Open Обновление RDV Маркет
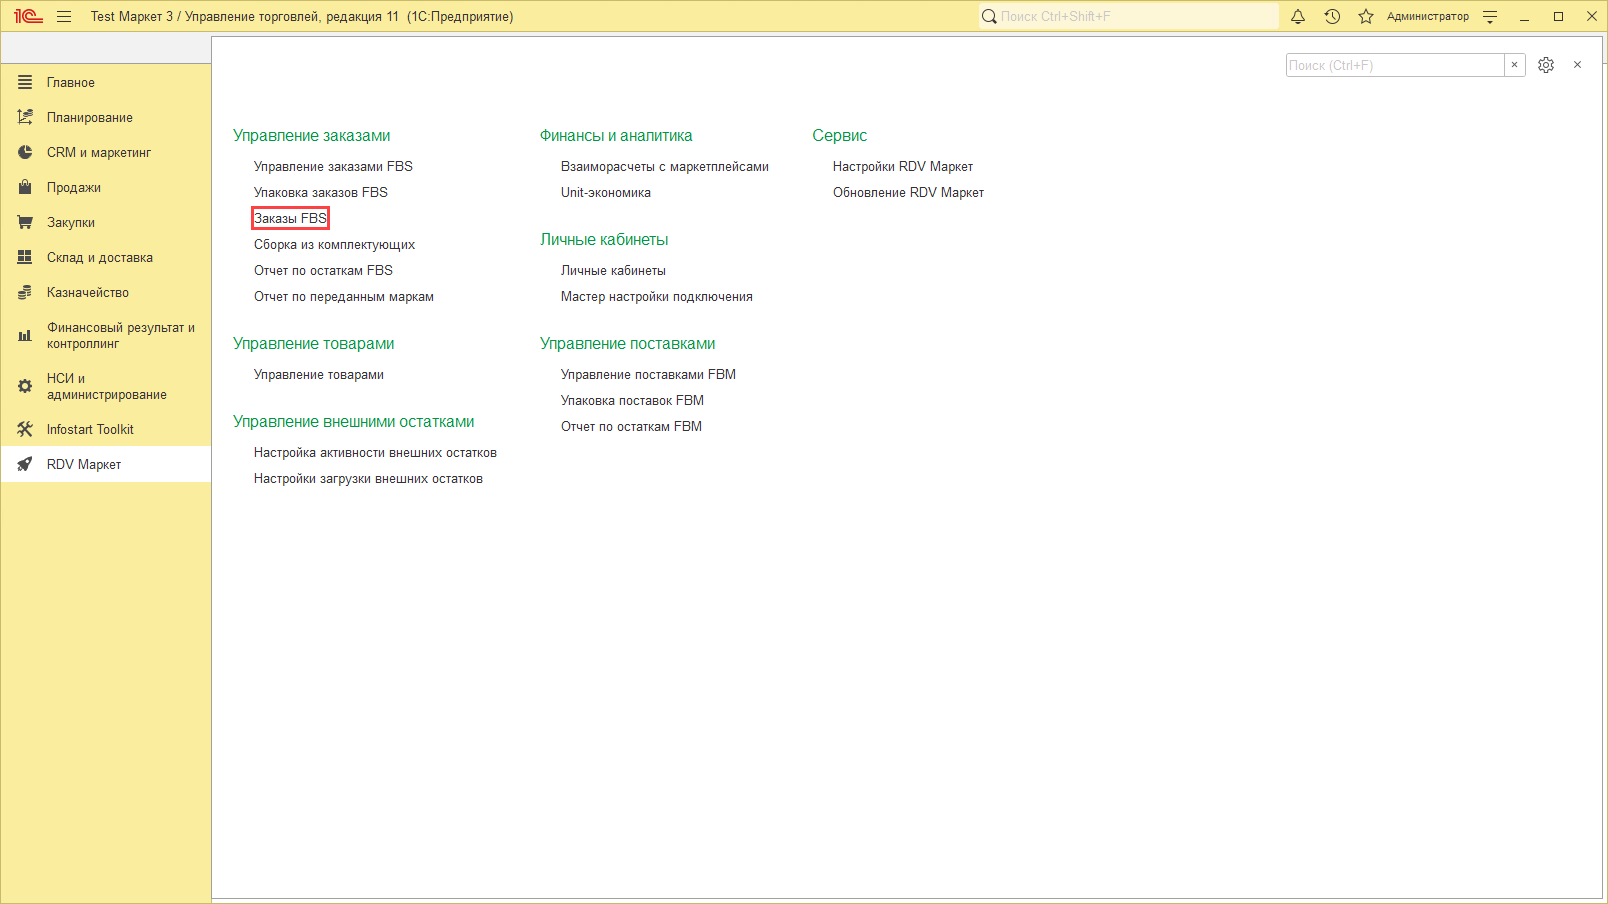This screenshot has width=1608, height=904. tap(908, 192)
